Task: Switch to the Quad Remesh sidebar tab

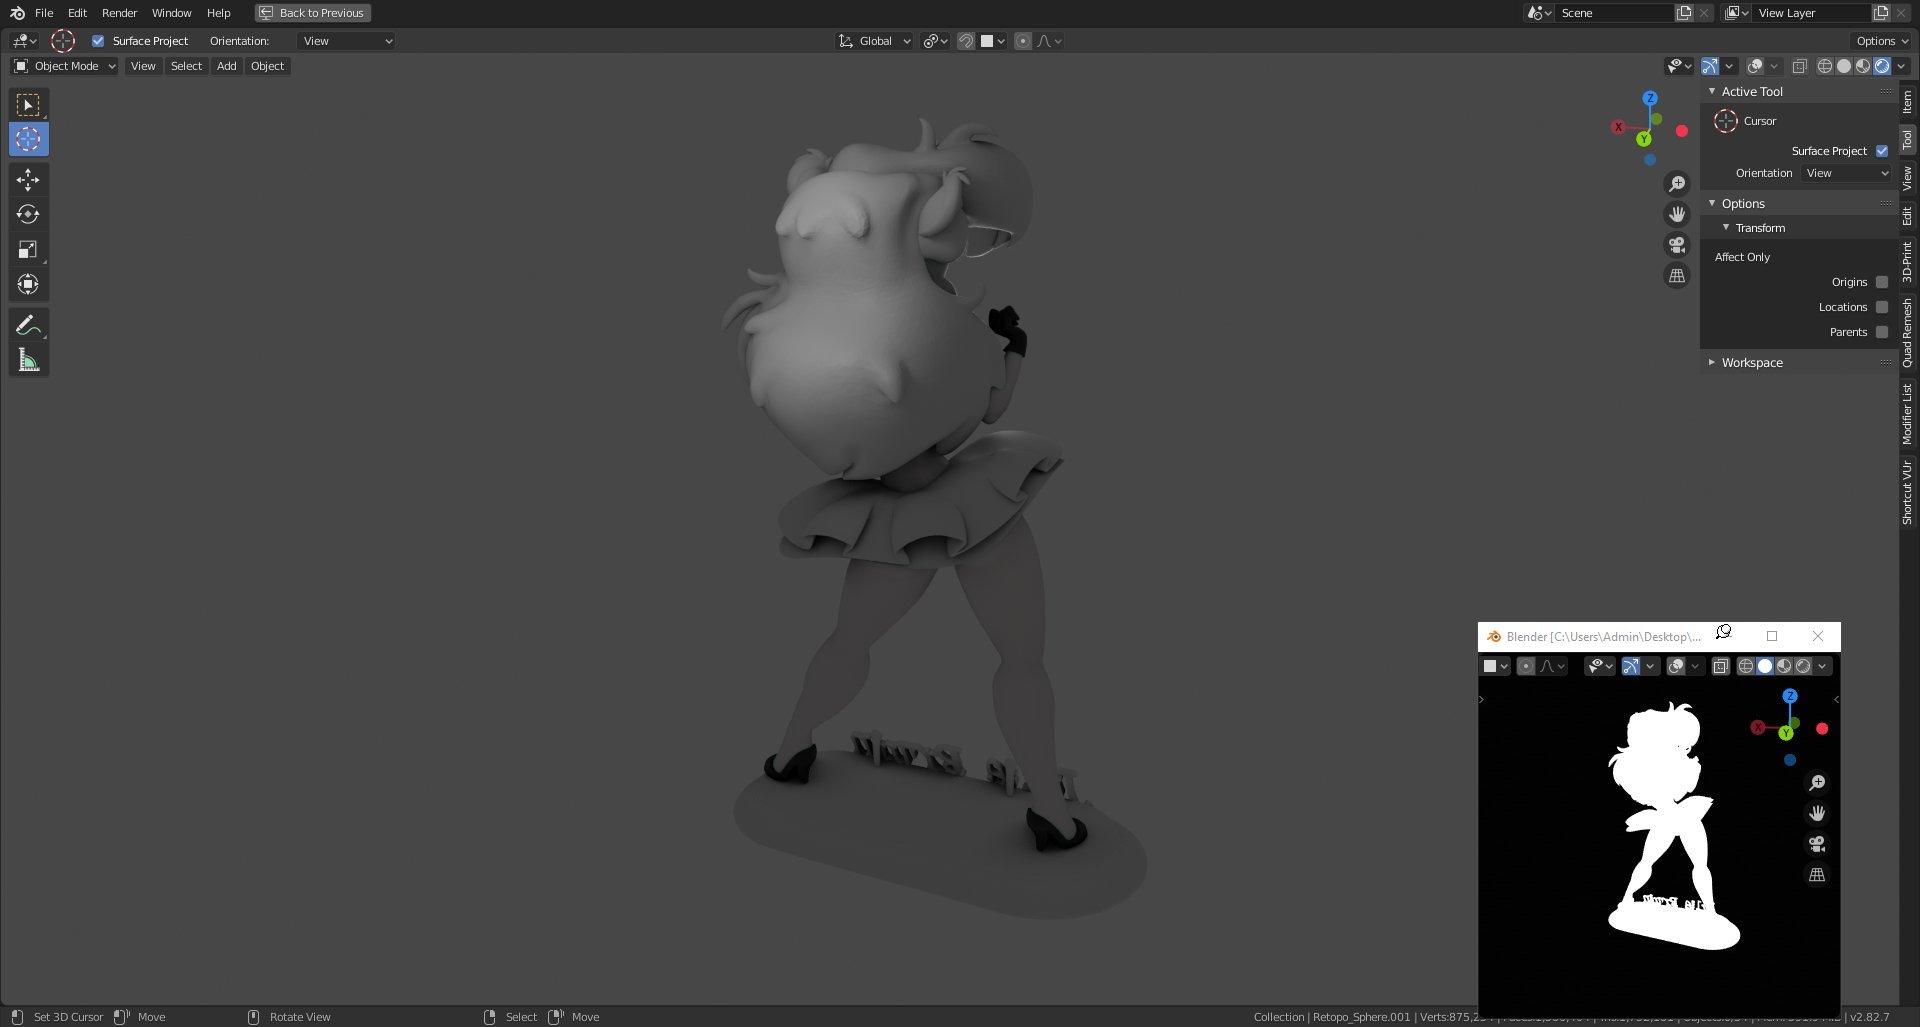Action: [1908, 332]
